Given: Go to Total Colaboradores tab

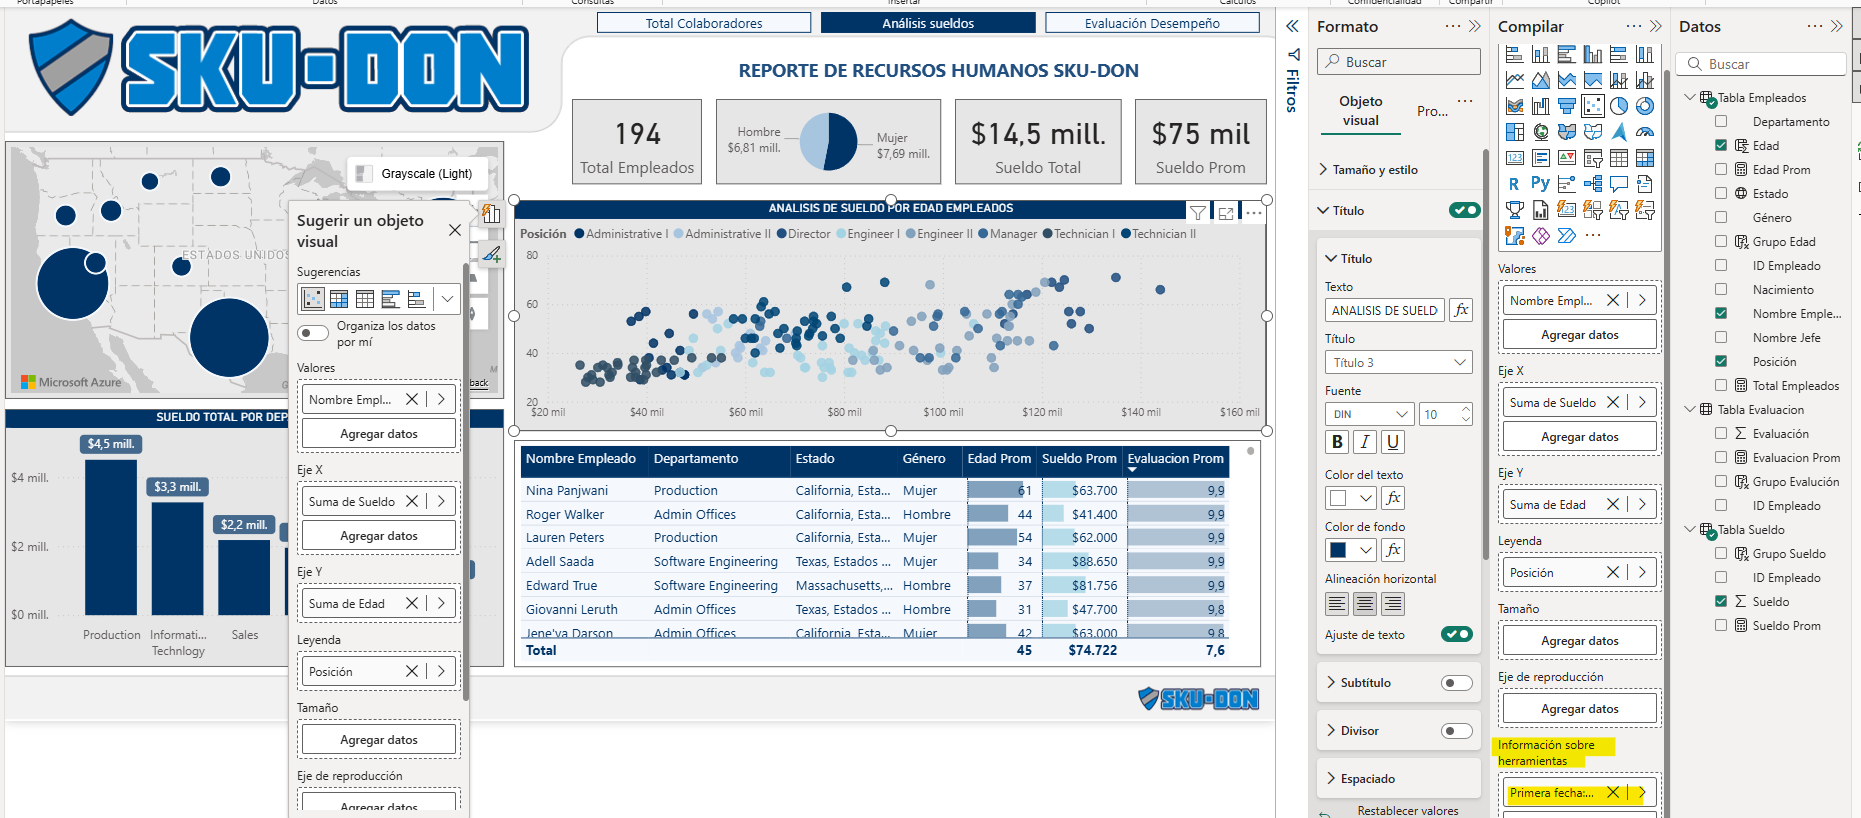Looking at the screenshot, I should tap(704, 23).
